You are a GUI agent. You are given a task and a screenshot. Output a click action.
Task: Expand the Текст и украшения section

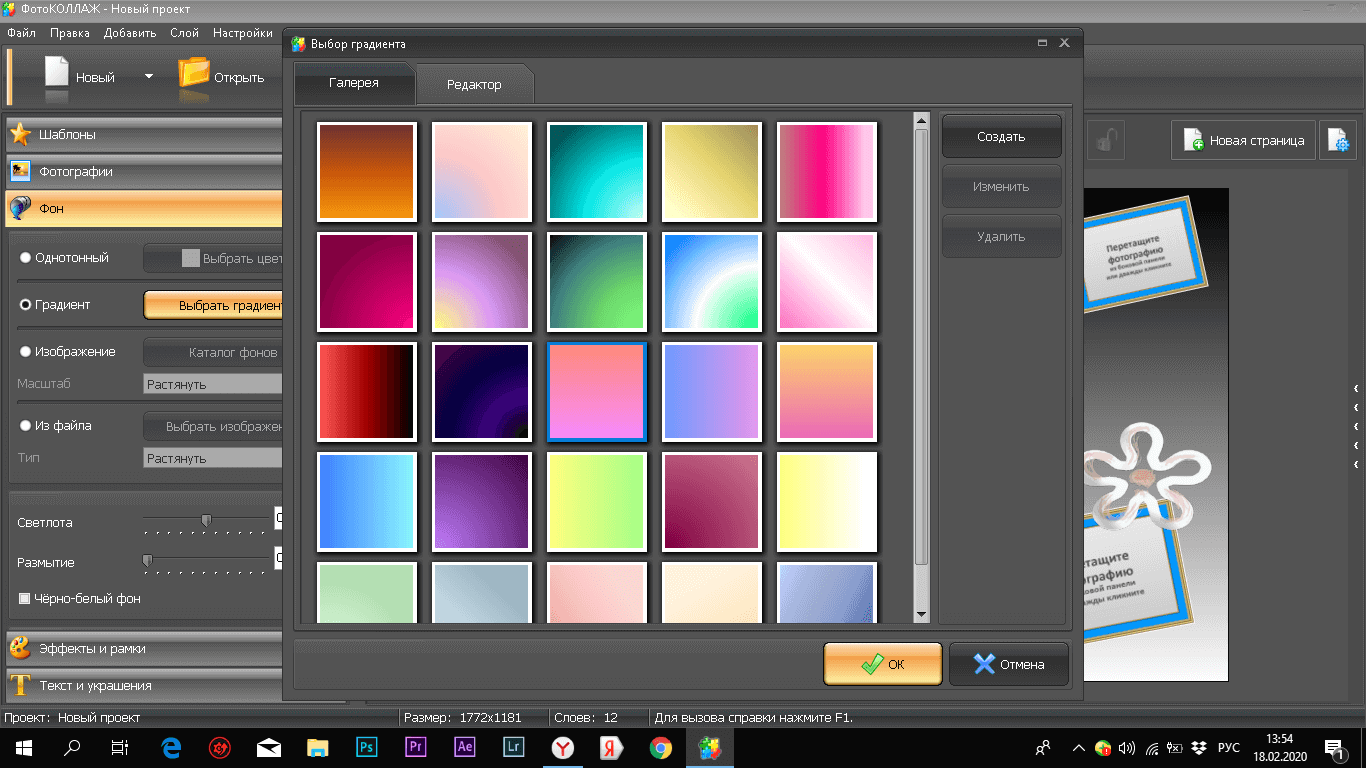[144, 686]
